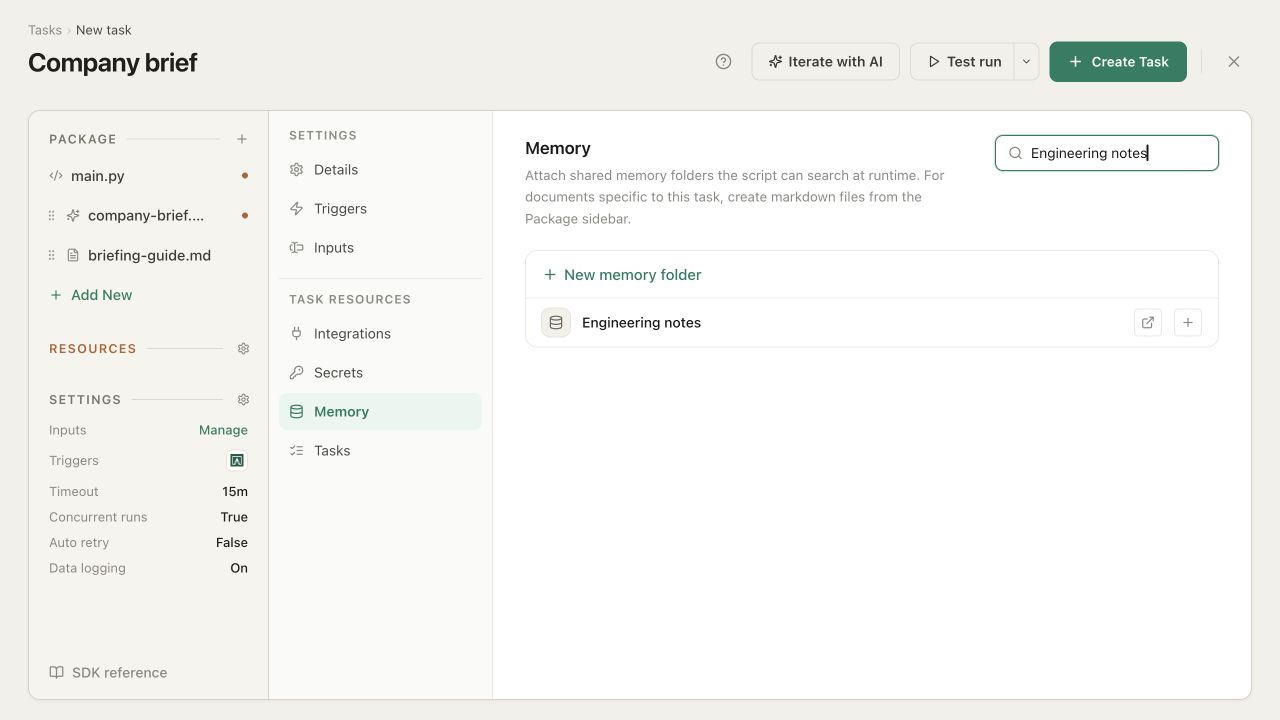Click the database icon on Engineering notes row
1280x720 pixels.
point(556,323)
